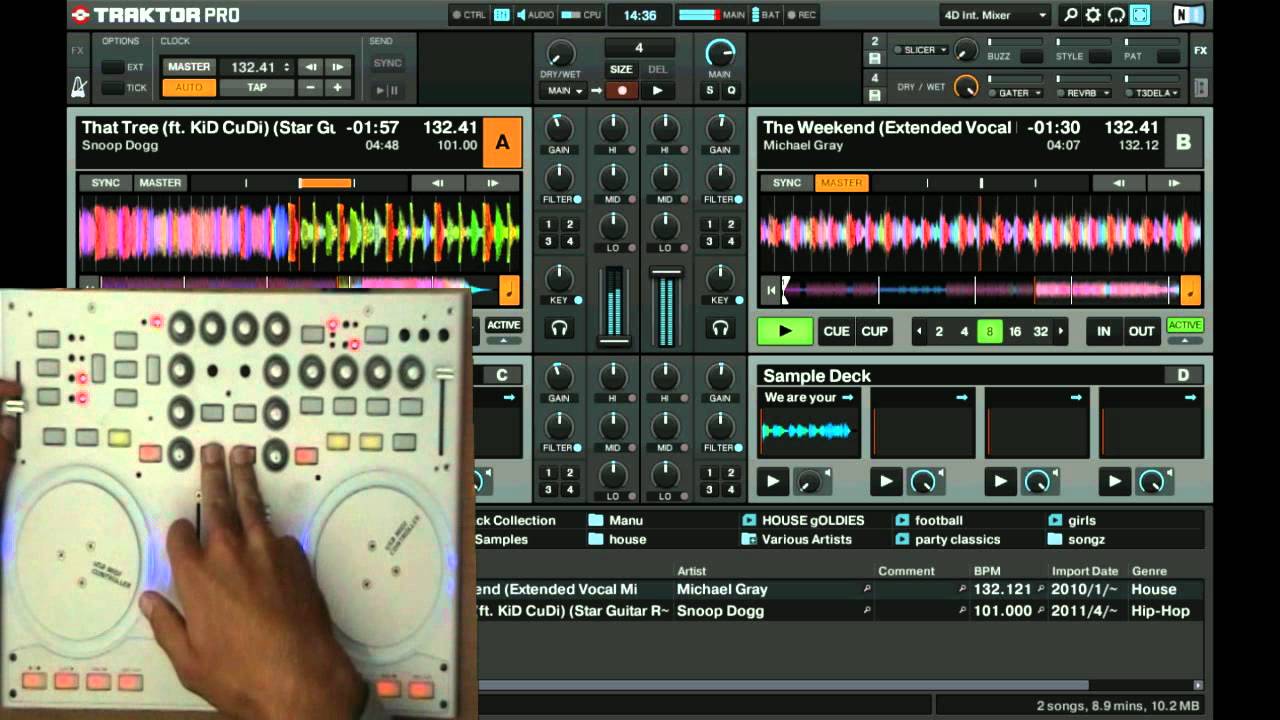
Task: Select loop size 32 on Deck B
Action: click(x=1041, y=331)
